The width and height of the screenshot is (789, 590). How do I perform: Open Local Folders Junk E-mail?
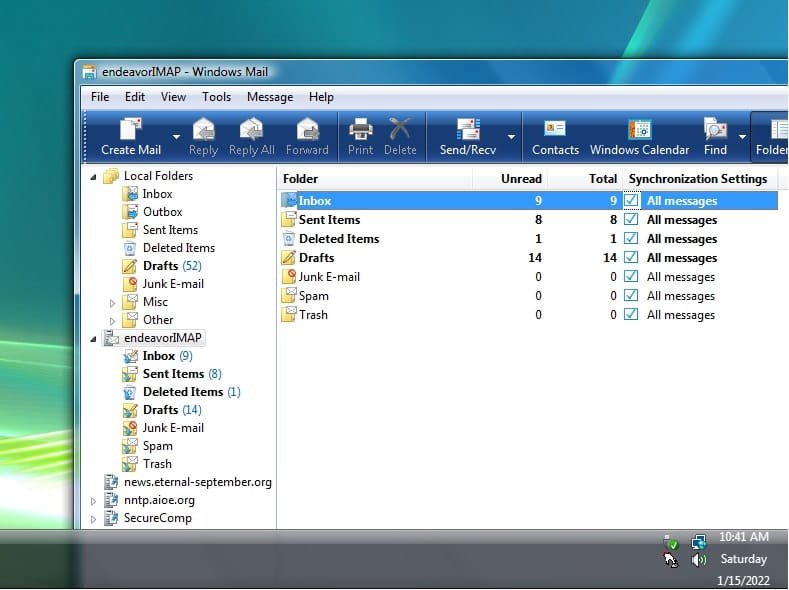pyautogui.click(x=163, y=284)
